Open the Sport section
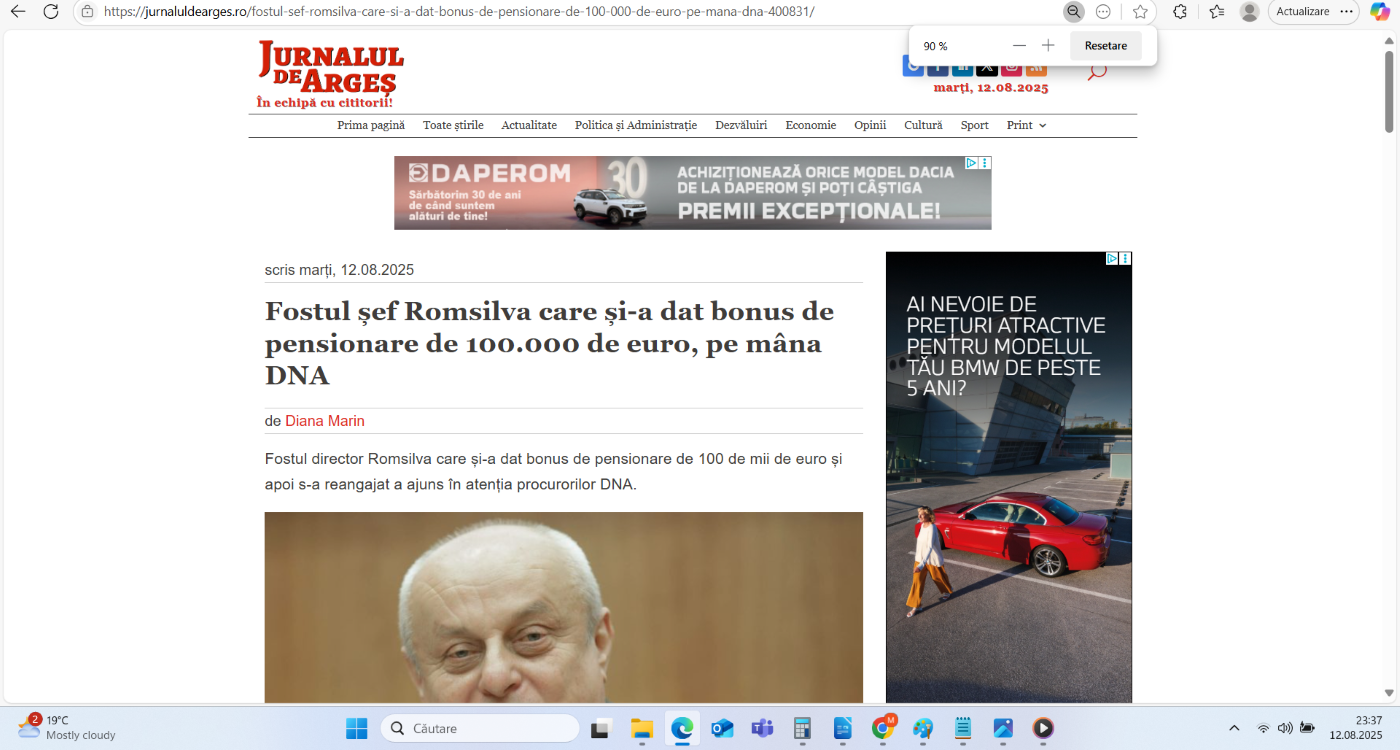This screenshot has width=1400, height=750. pos(974,125)
